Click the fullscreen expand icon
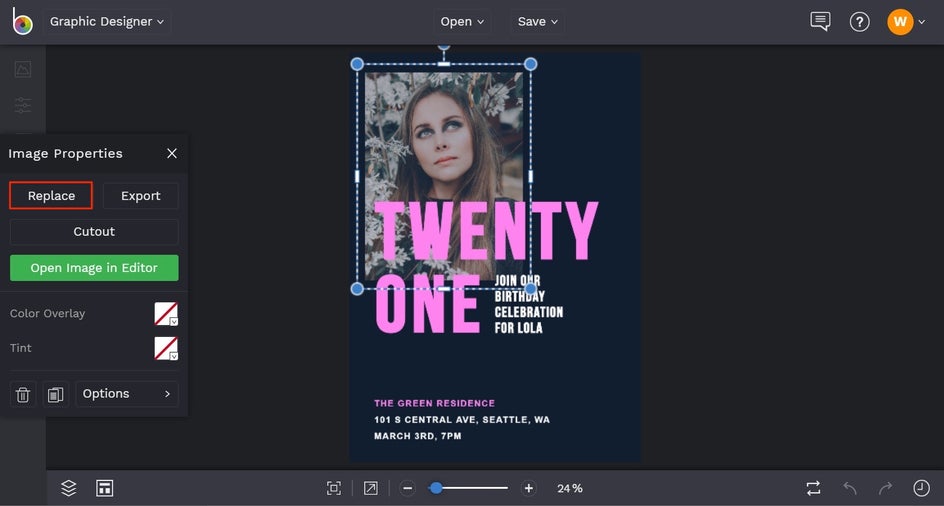Screen dimensions: 944x506 tap(370, 488)
